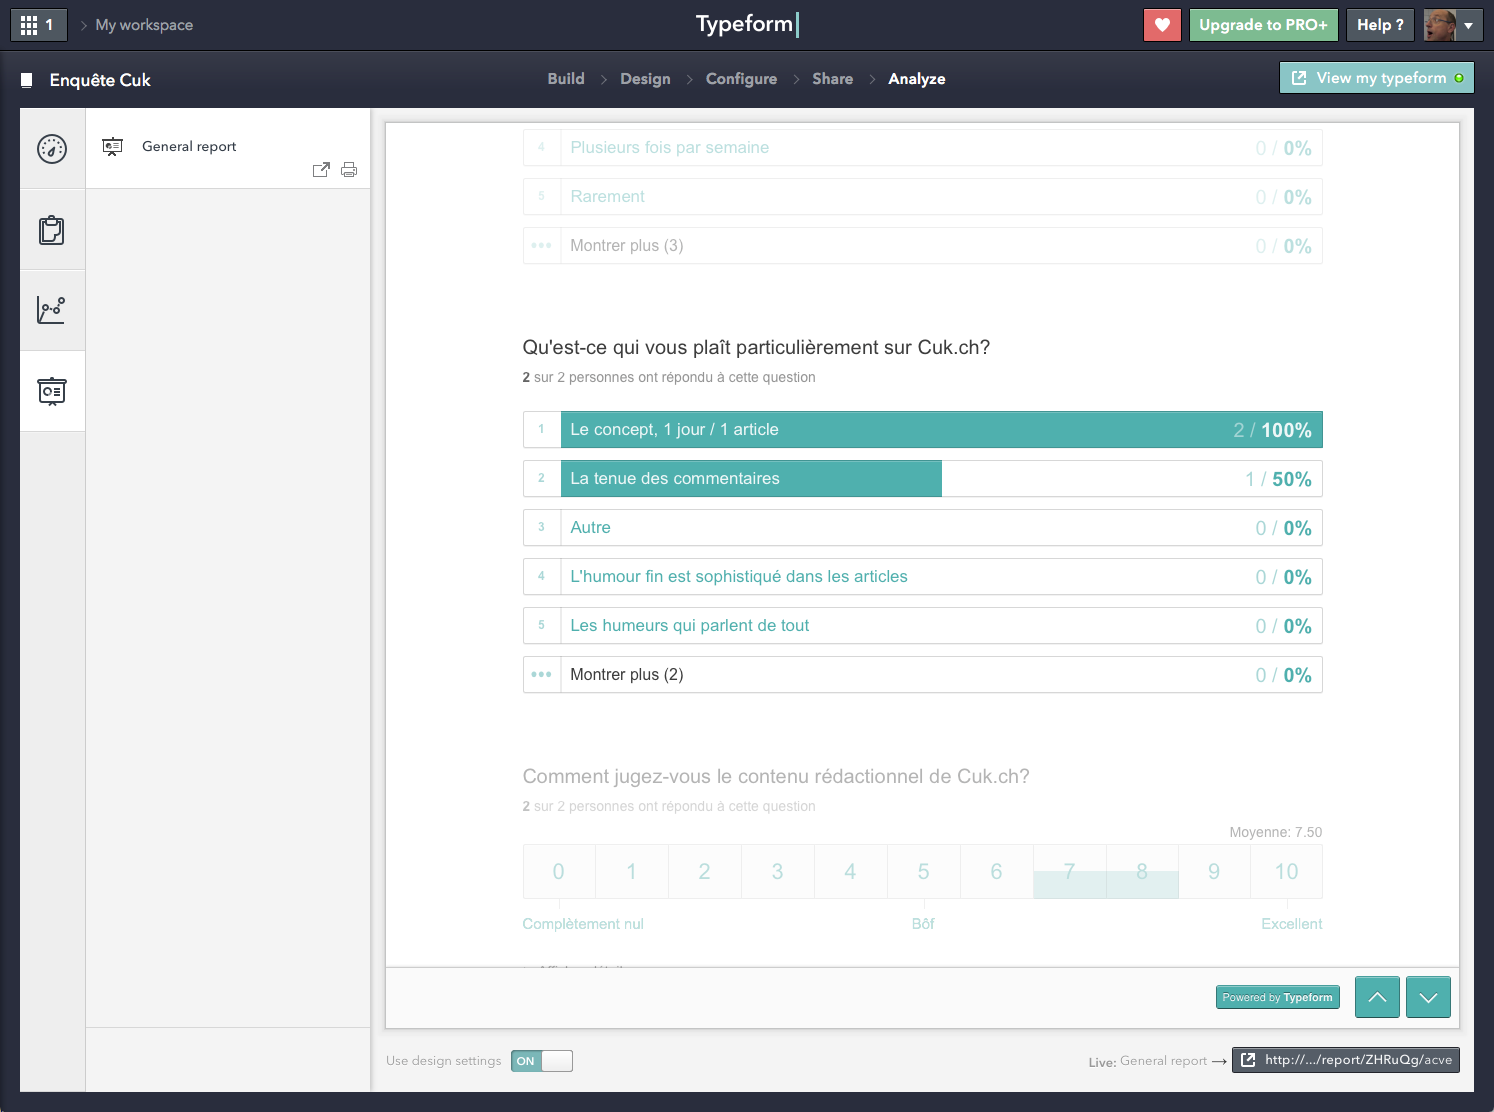Open General report in new window icon
The height and width of the screenshot is (1112, 1494).
[321, 170]
